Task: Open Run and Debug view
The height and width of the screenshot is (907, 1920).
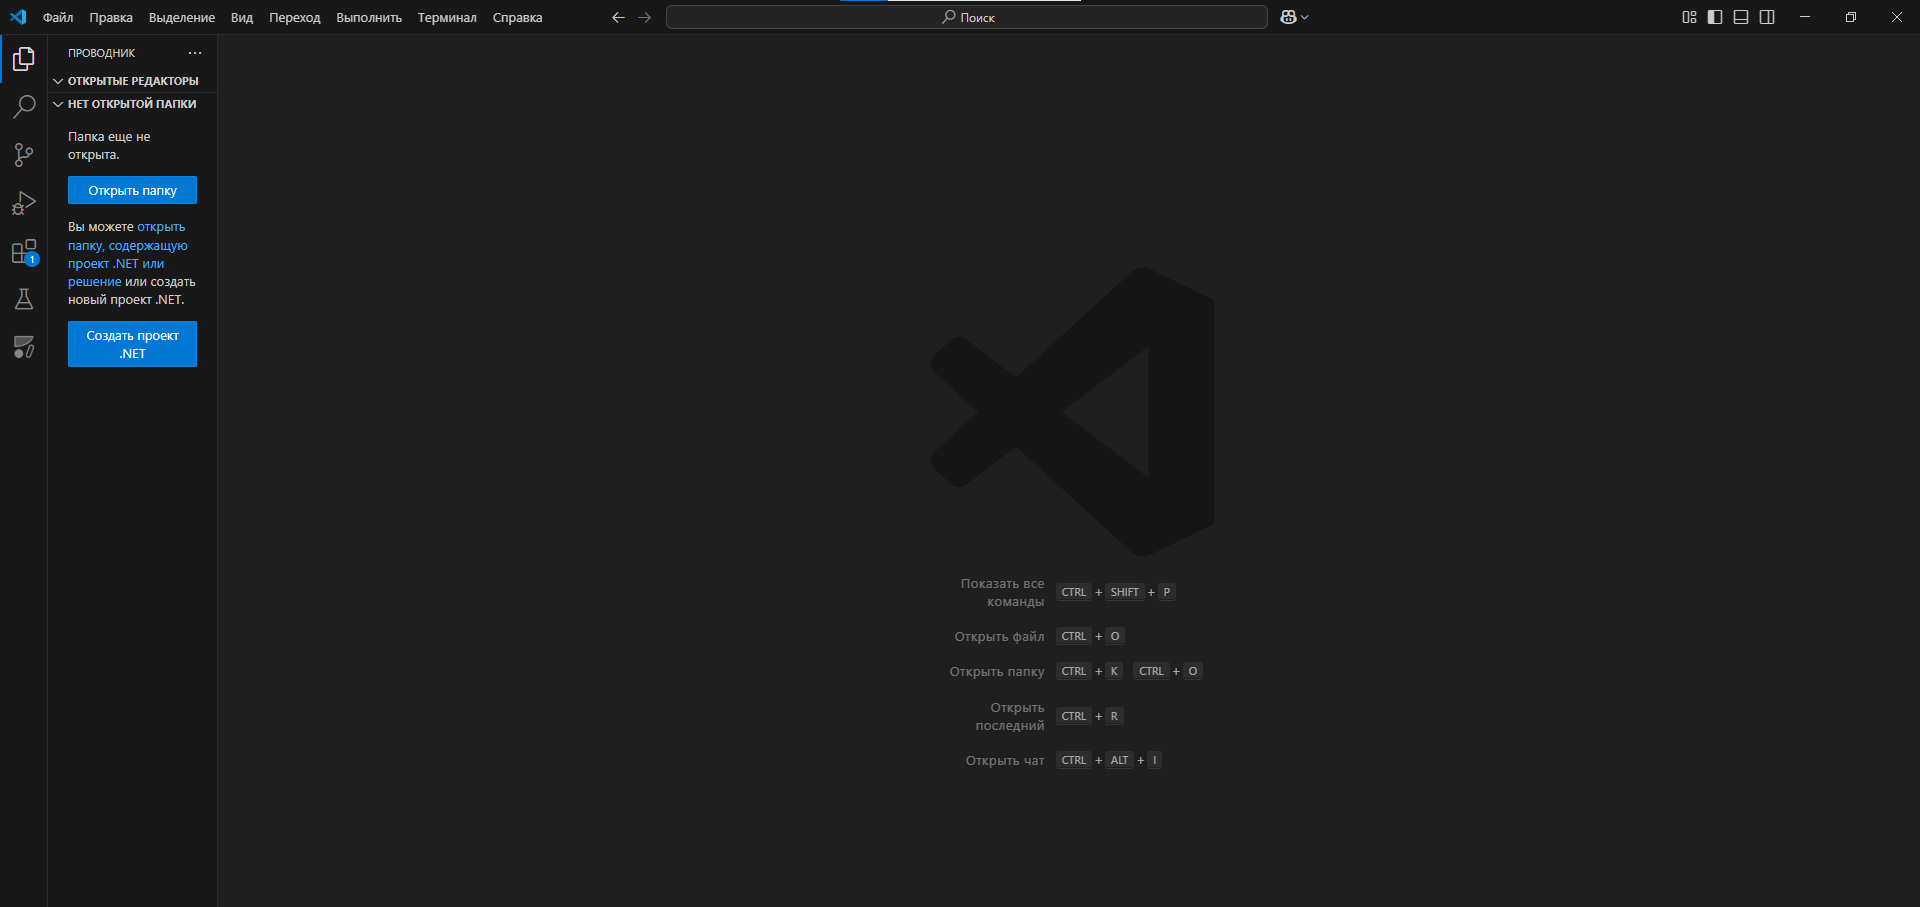Action: coord(24,203)
